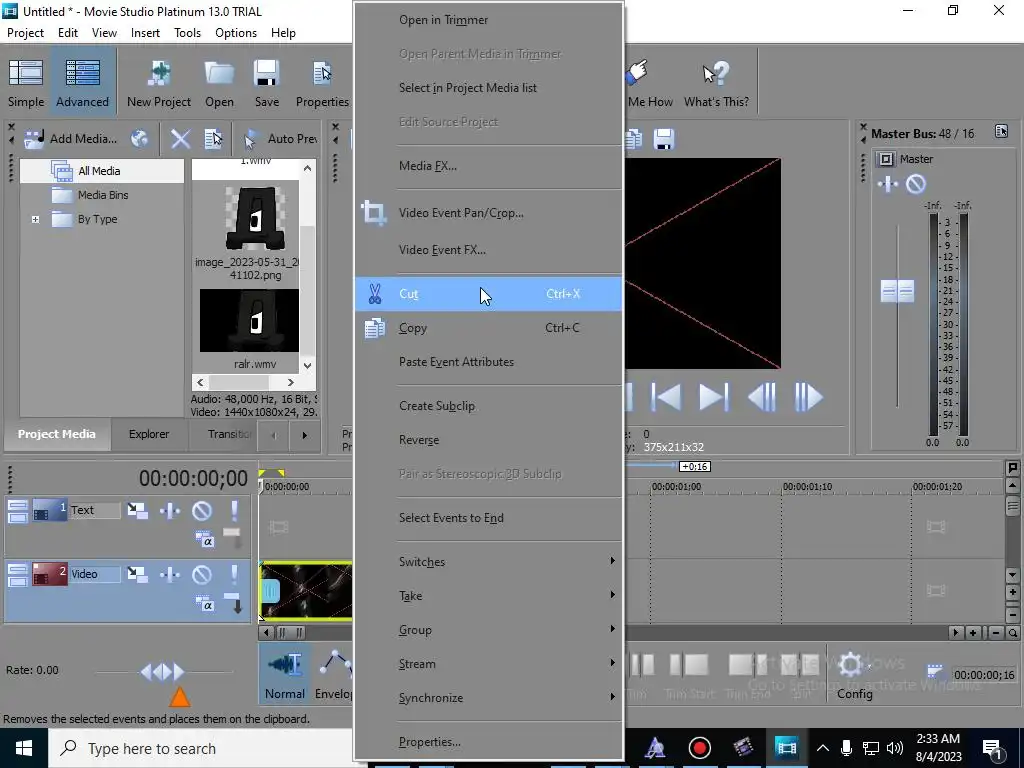Open Master Bus FX icon

click(x=888, y=184)
